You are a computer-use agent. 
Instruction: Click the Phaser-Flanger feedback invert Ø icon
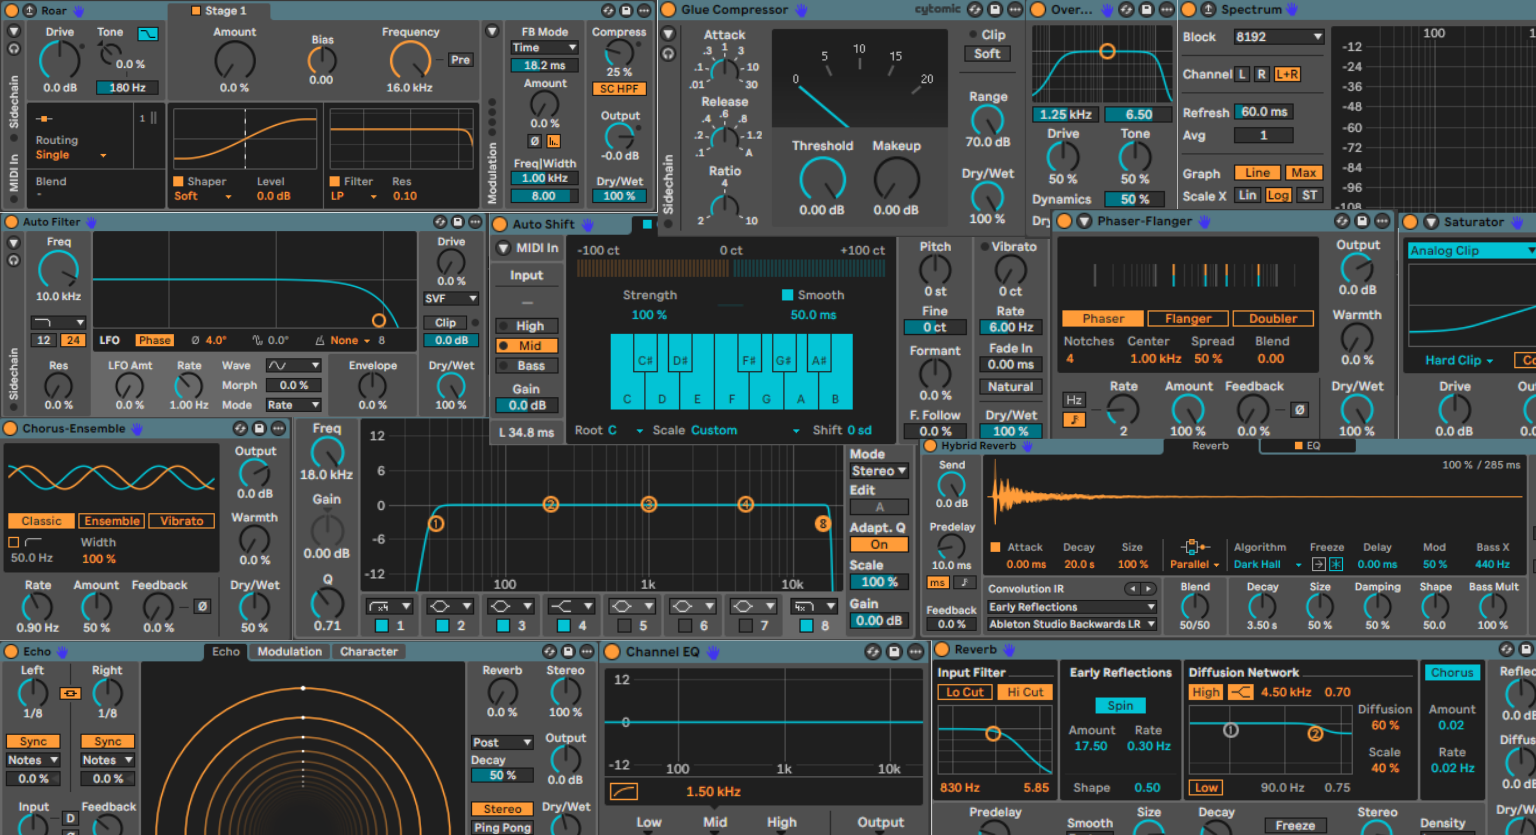click(x=1298, y=409)
